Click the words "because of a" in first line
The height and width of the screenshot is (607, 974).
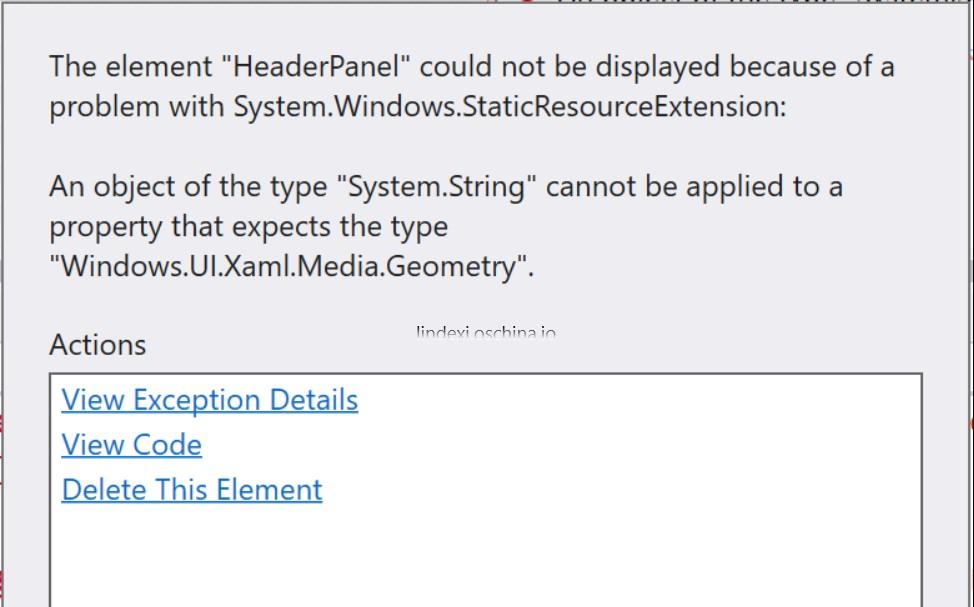pos(812,66)
